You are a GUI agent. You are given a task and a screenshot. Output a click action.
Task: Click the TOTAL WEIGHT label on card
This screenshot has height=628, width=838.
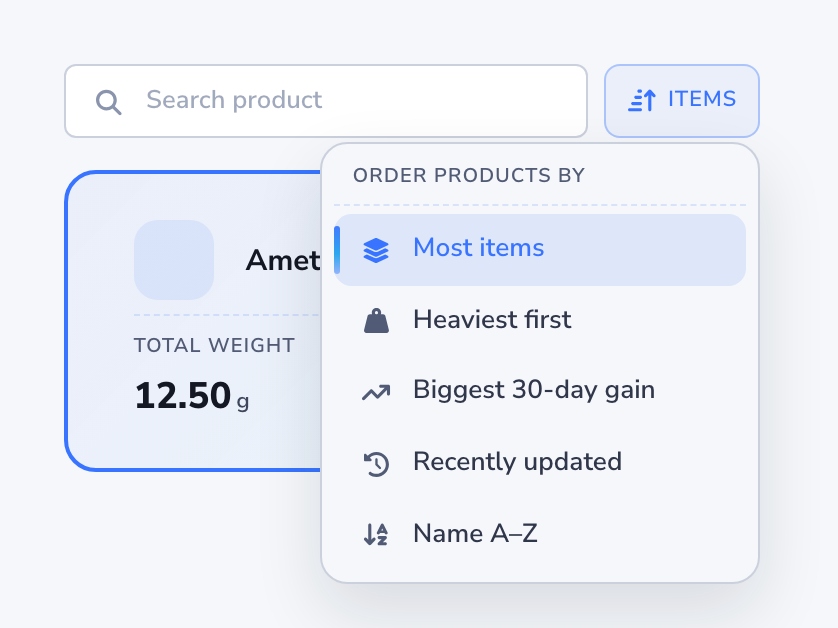coord(214,345)
